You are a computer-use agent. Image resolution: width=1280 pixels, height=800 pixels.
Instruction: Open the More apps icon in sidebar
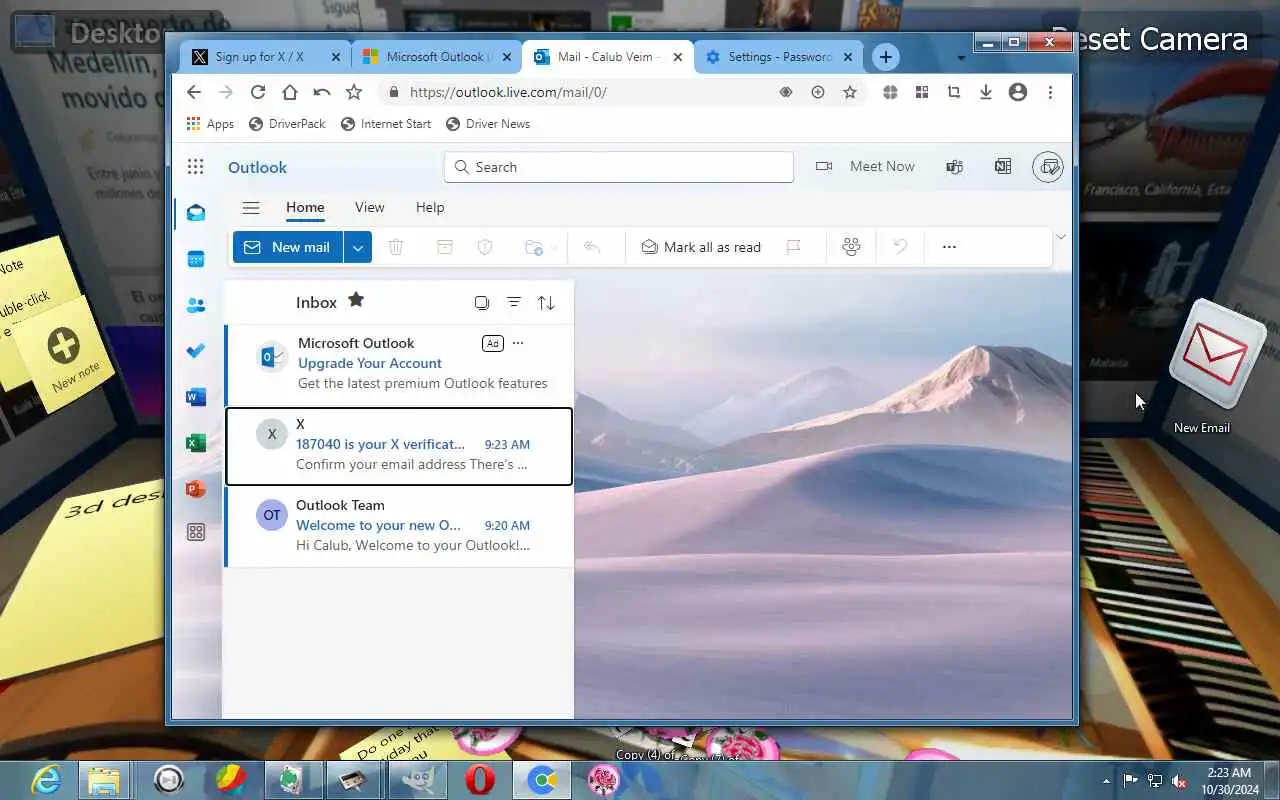196,533
